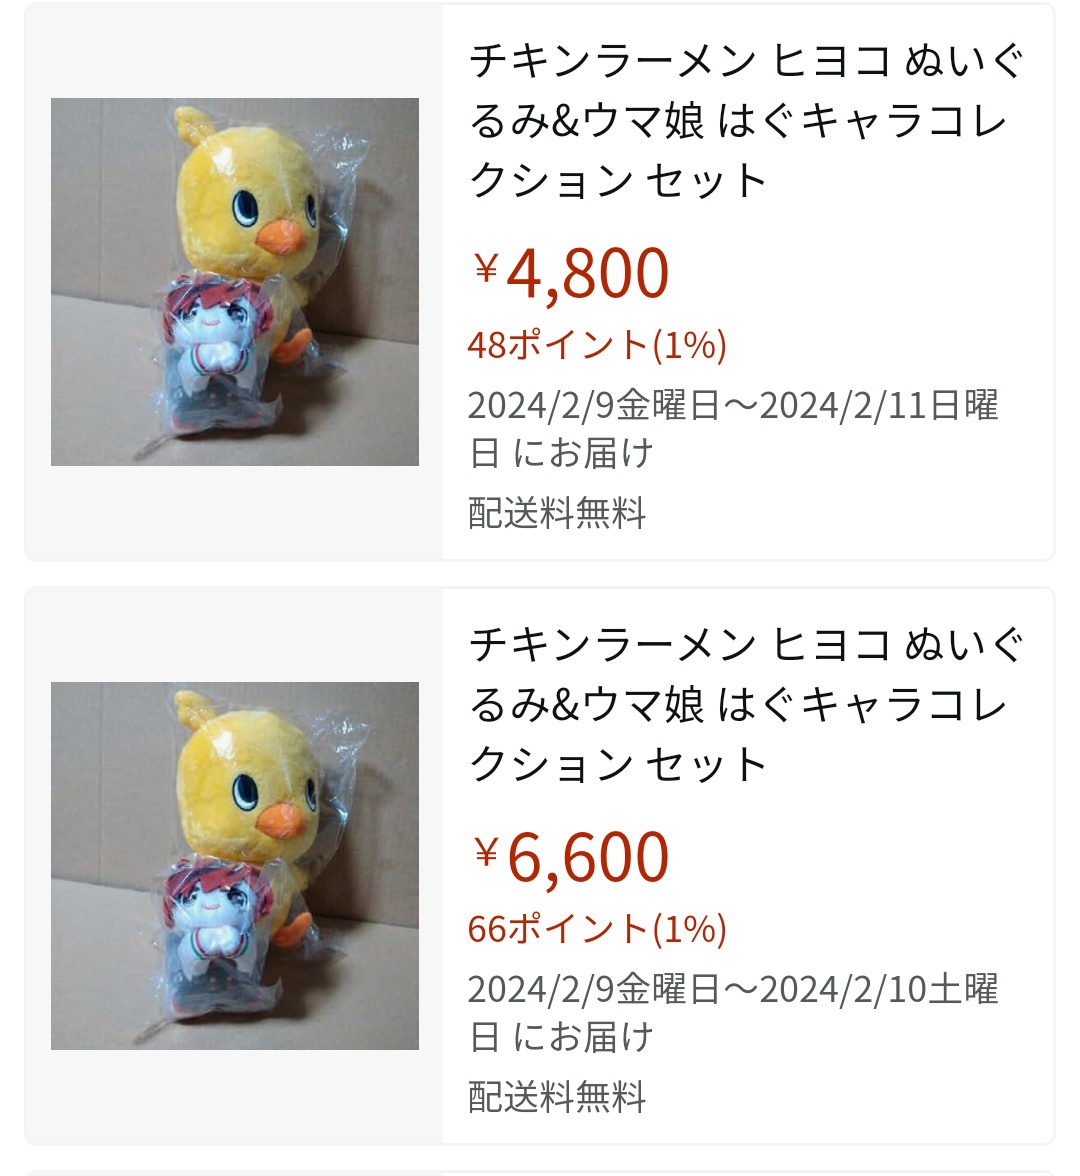Tap the ¥ symbol beside 6,600

point(486,852)
